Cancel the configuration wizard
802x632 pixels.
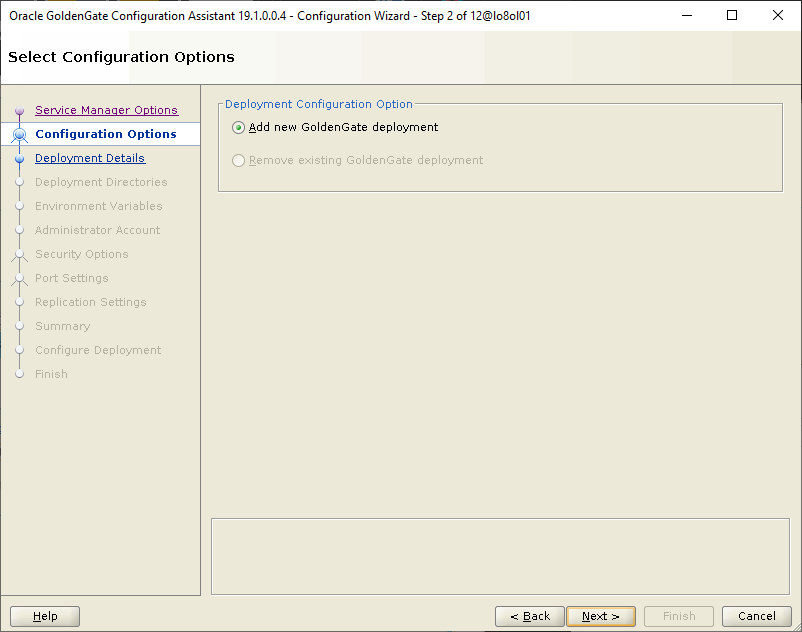click(x=756, y=616)
